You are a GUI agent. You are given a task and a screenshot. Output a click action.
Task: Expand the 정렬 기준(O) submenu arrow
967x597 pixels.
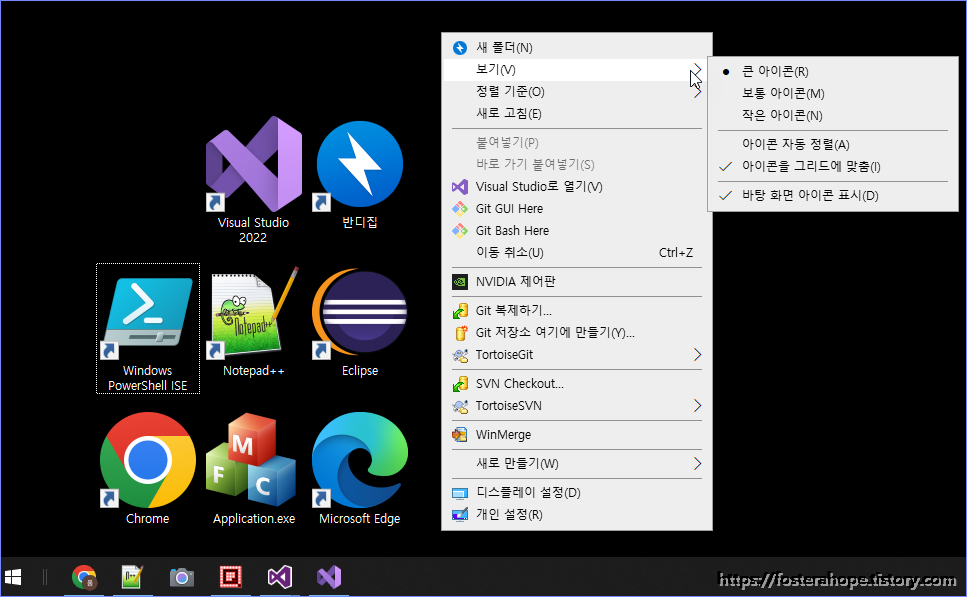pyautogui.click(x=697, y=92)
